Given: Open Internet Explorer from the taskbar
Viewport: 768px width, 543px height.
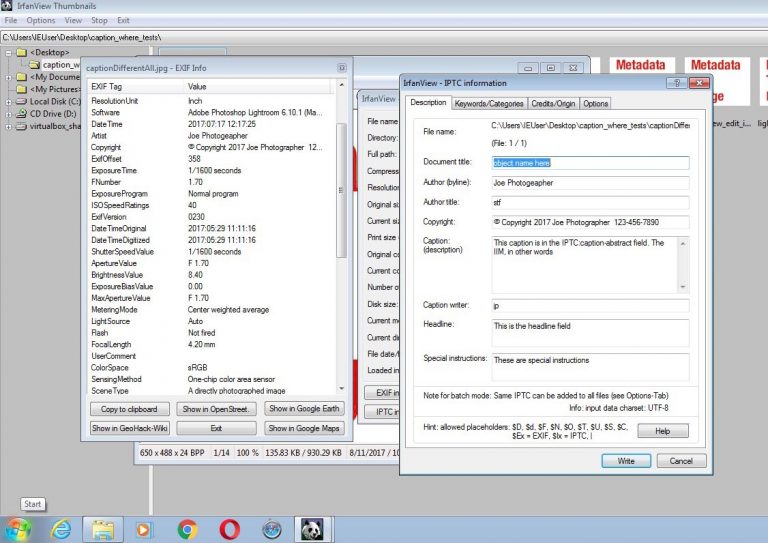Looking at the screenshot, I should click(60, 528).
